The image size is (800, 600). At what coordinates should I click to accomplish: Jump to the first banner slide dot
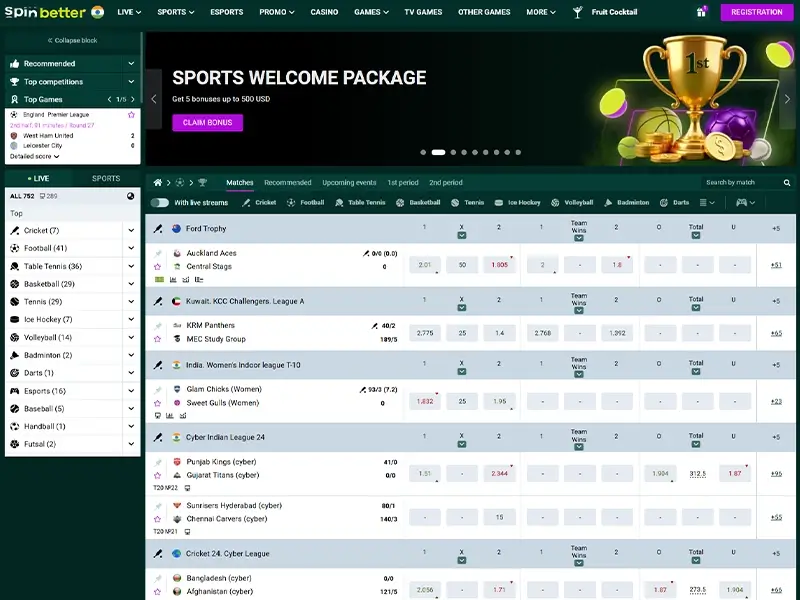423,152
